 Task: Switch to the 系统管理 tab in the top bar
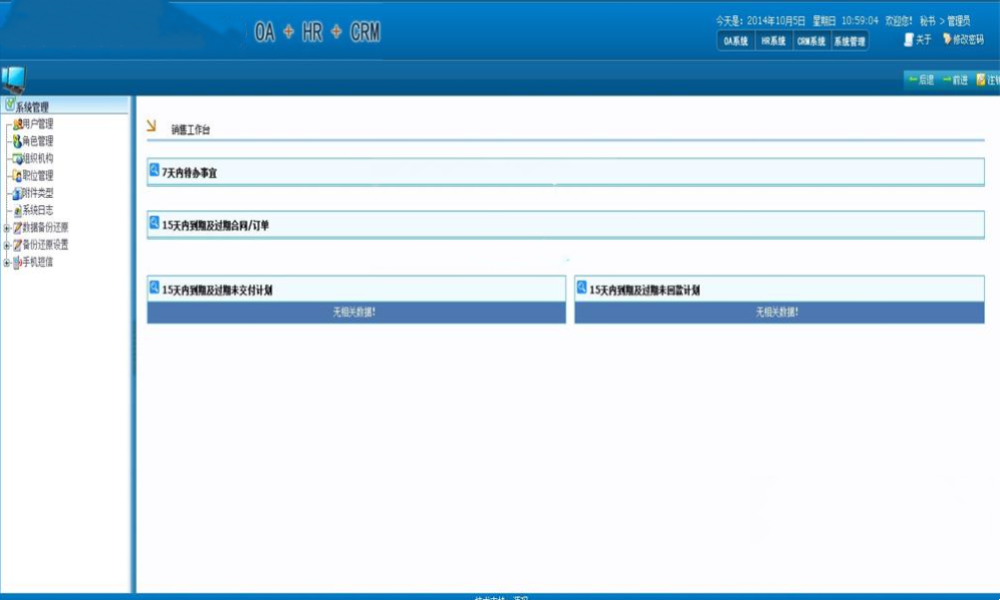[849, 41]
